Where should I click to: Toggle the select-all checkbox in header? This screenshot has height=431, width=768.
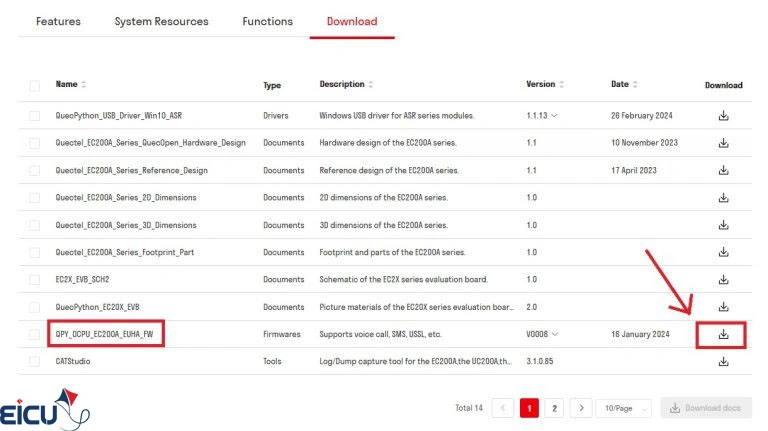[34, 86]
